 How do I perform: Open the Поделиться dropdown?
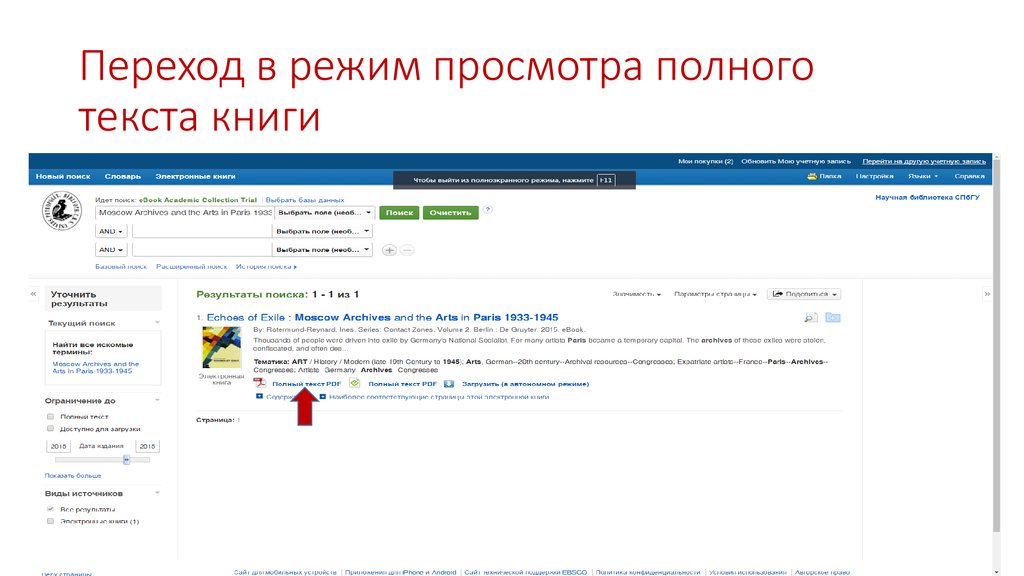point(804,295)
